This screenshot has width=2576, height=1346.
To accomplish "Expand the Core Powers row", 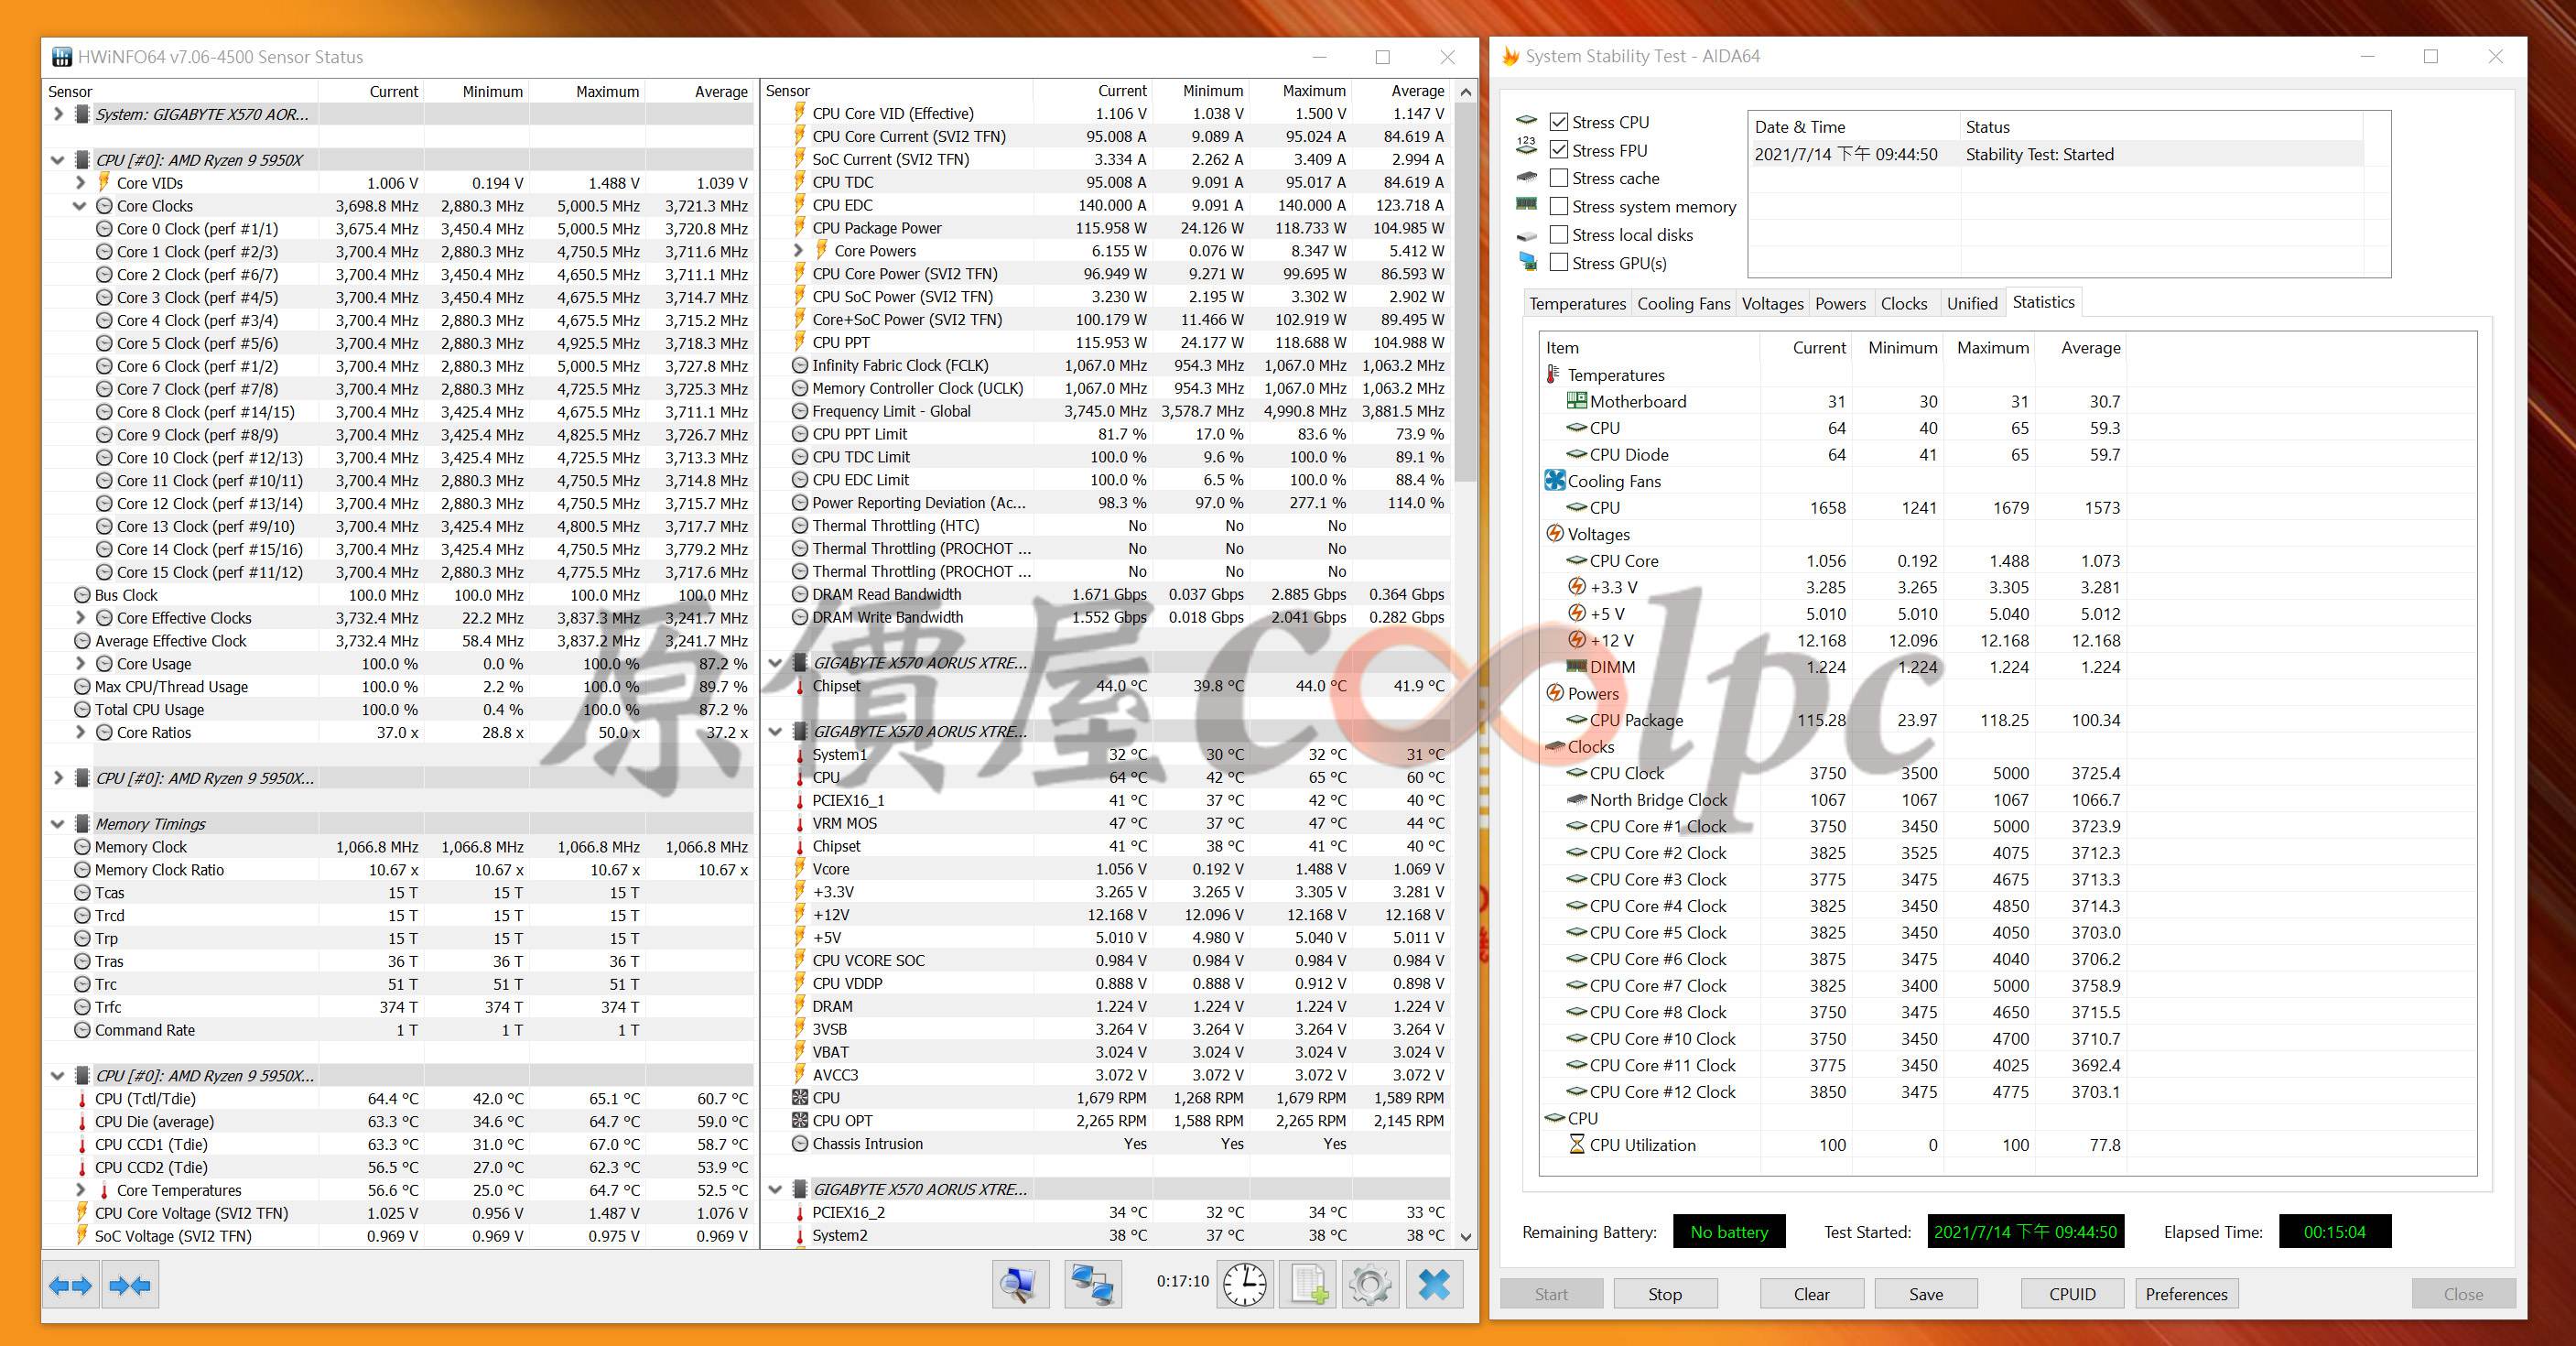I will (798, 251).
